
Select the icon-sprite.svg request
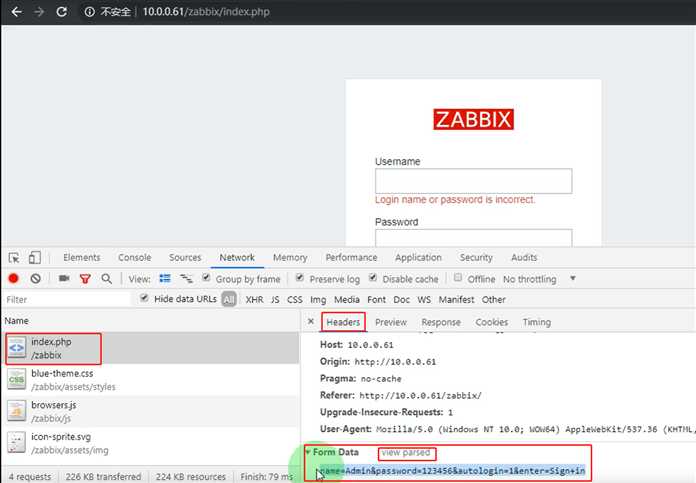(x=151, y=443)
